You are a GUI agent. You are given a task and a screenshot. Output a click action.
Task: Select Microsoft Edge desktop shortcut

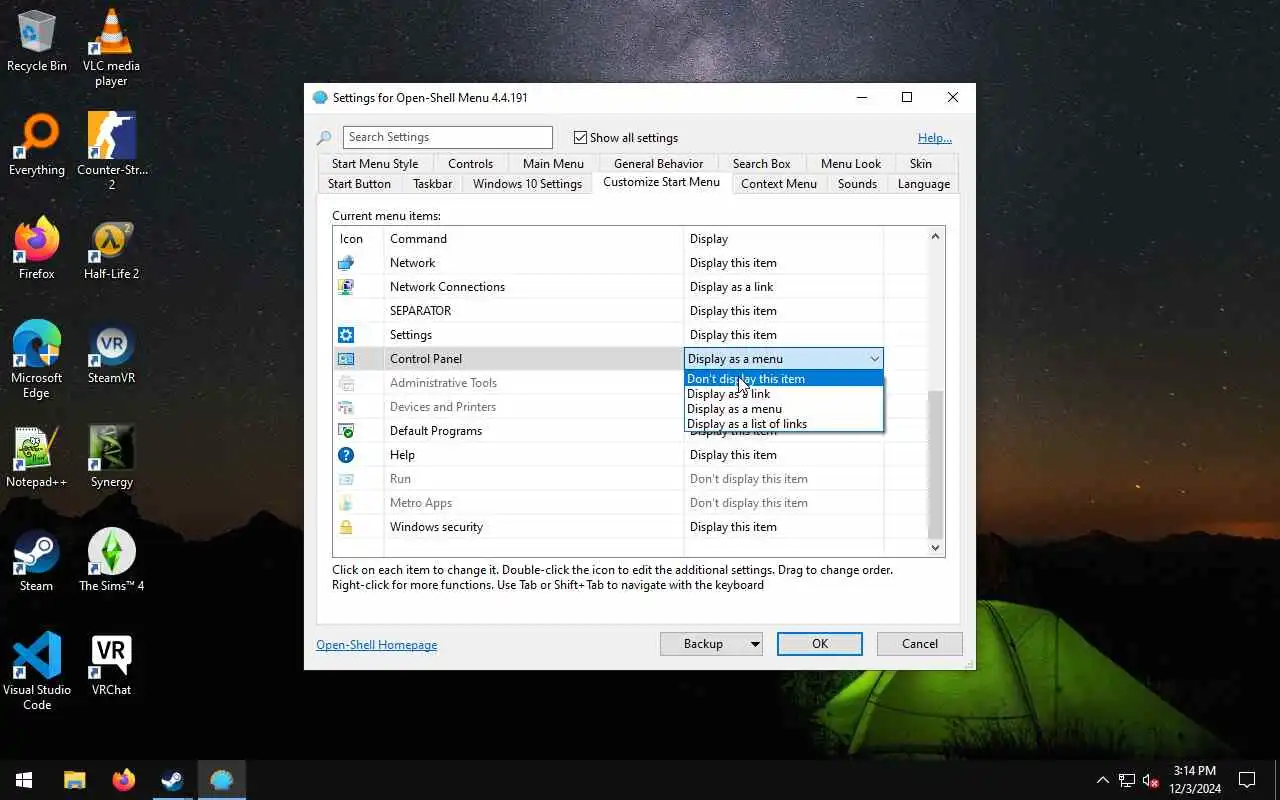37,360
